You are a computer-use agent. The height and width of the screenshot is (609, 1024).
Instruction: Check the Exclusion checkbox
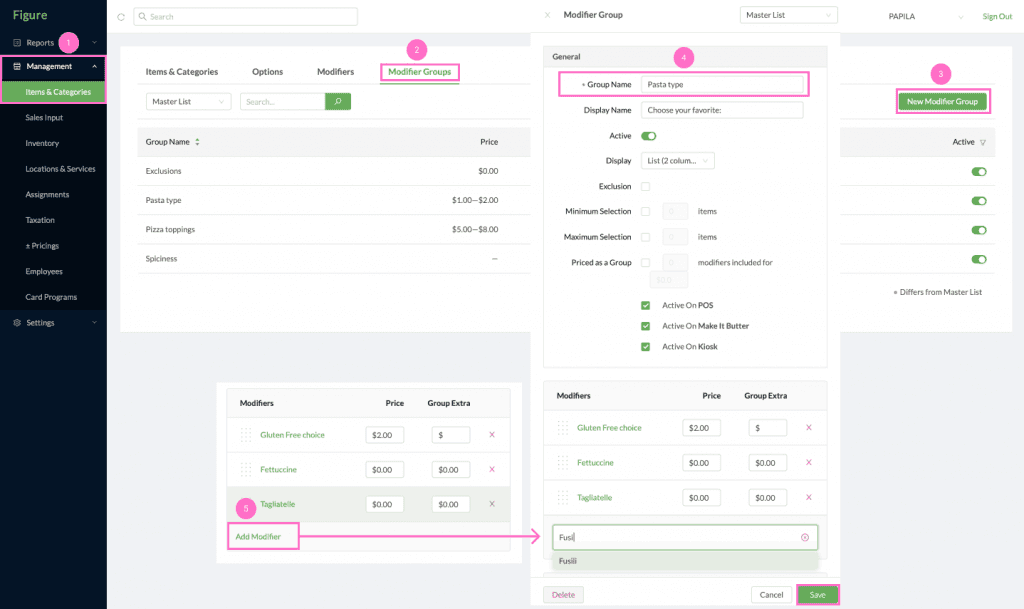pyautogui.click(x=645, y=187)
